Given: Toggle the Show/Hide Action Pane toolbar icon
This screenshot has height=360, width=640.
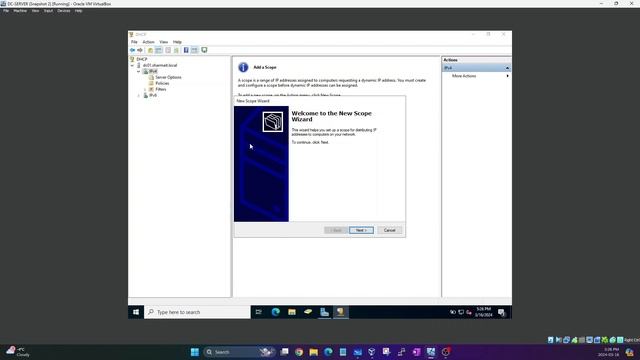Looking at the screenshot, I should pos(195,50).
